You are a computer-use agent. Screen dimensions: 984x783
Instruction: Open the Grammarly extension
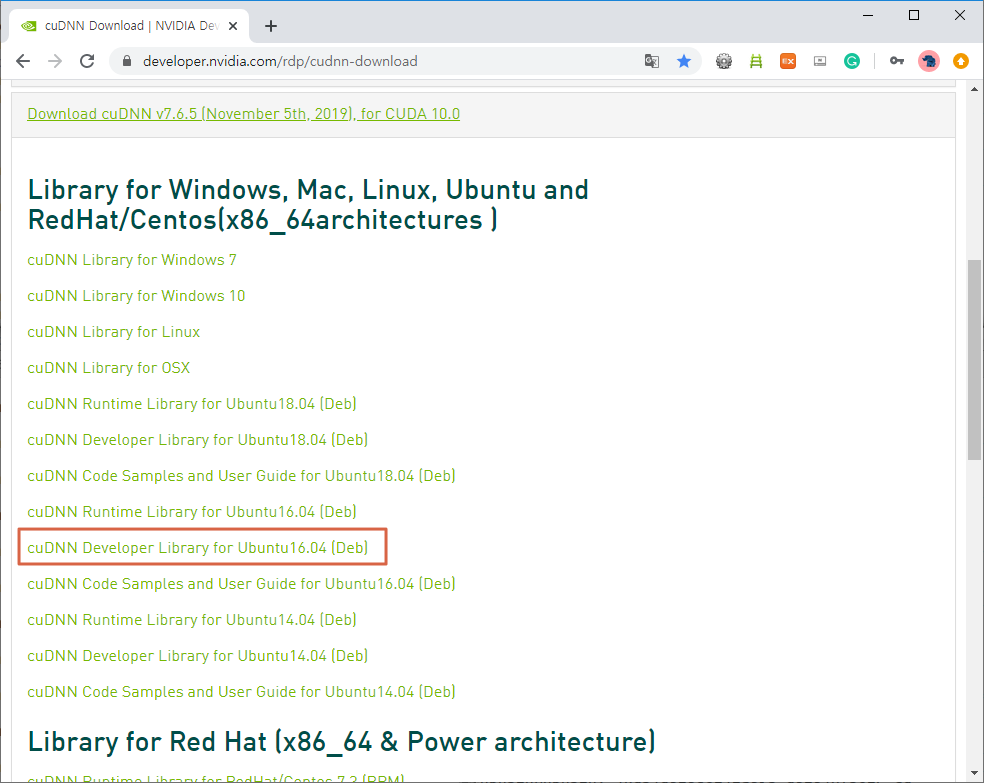point(852,61)
